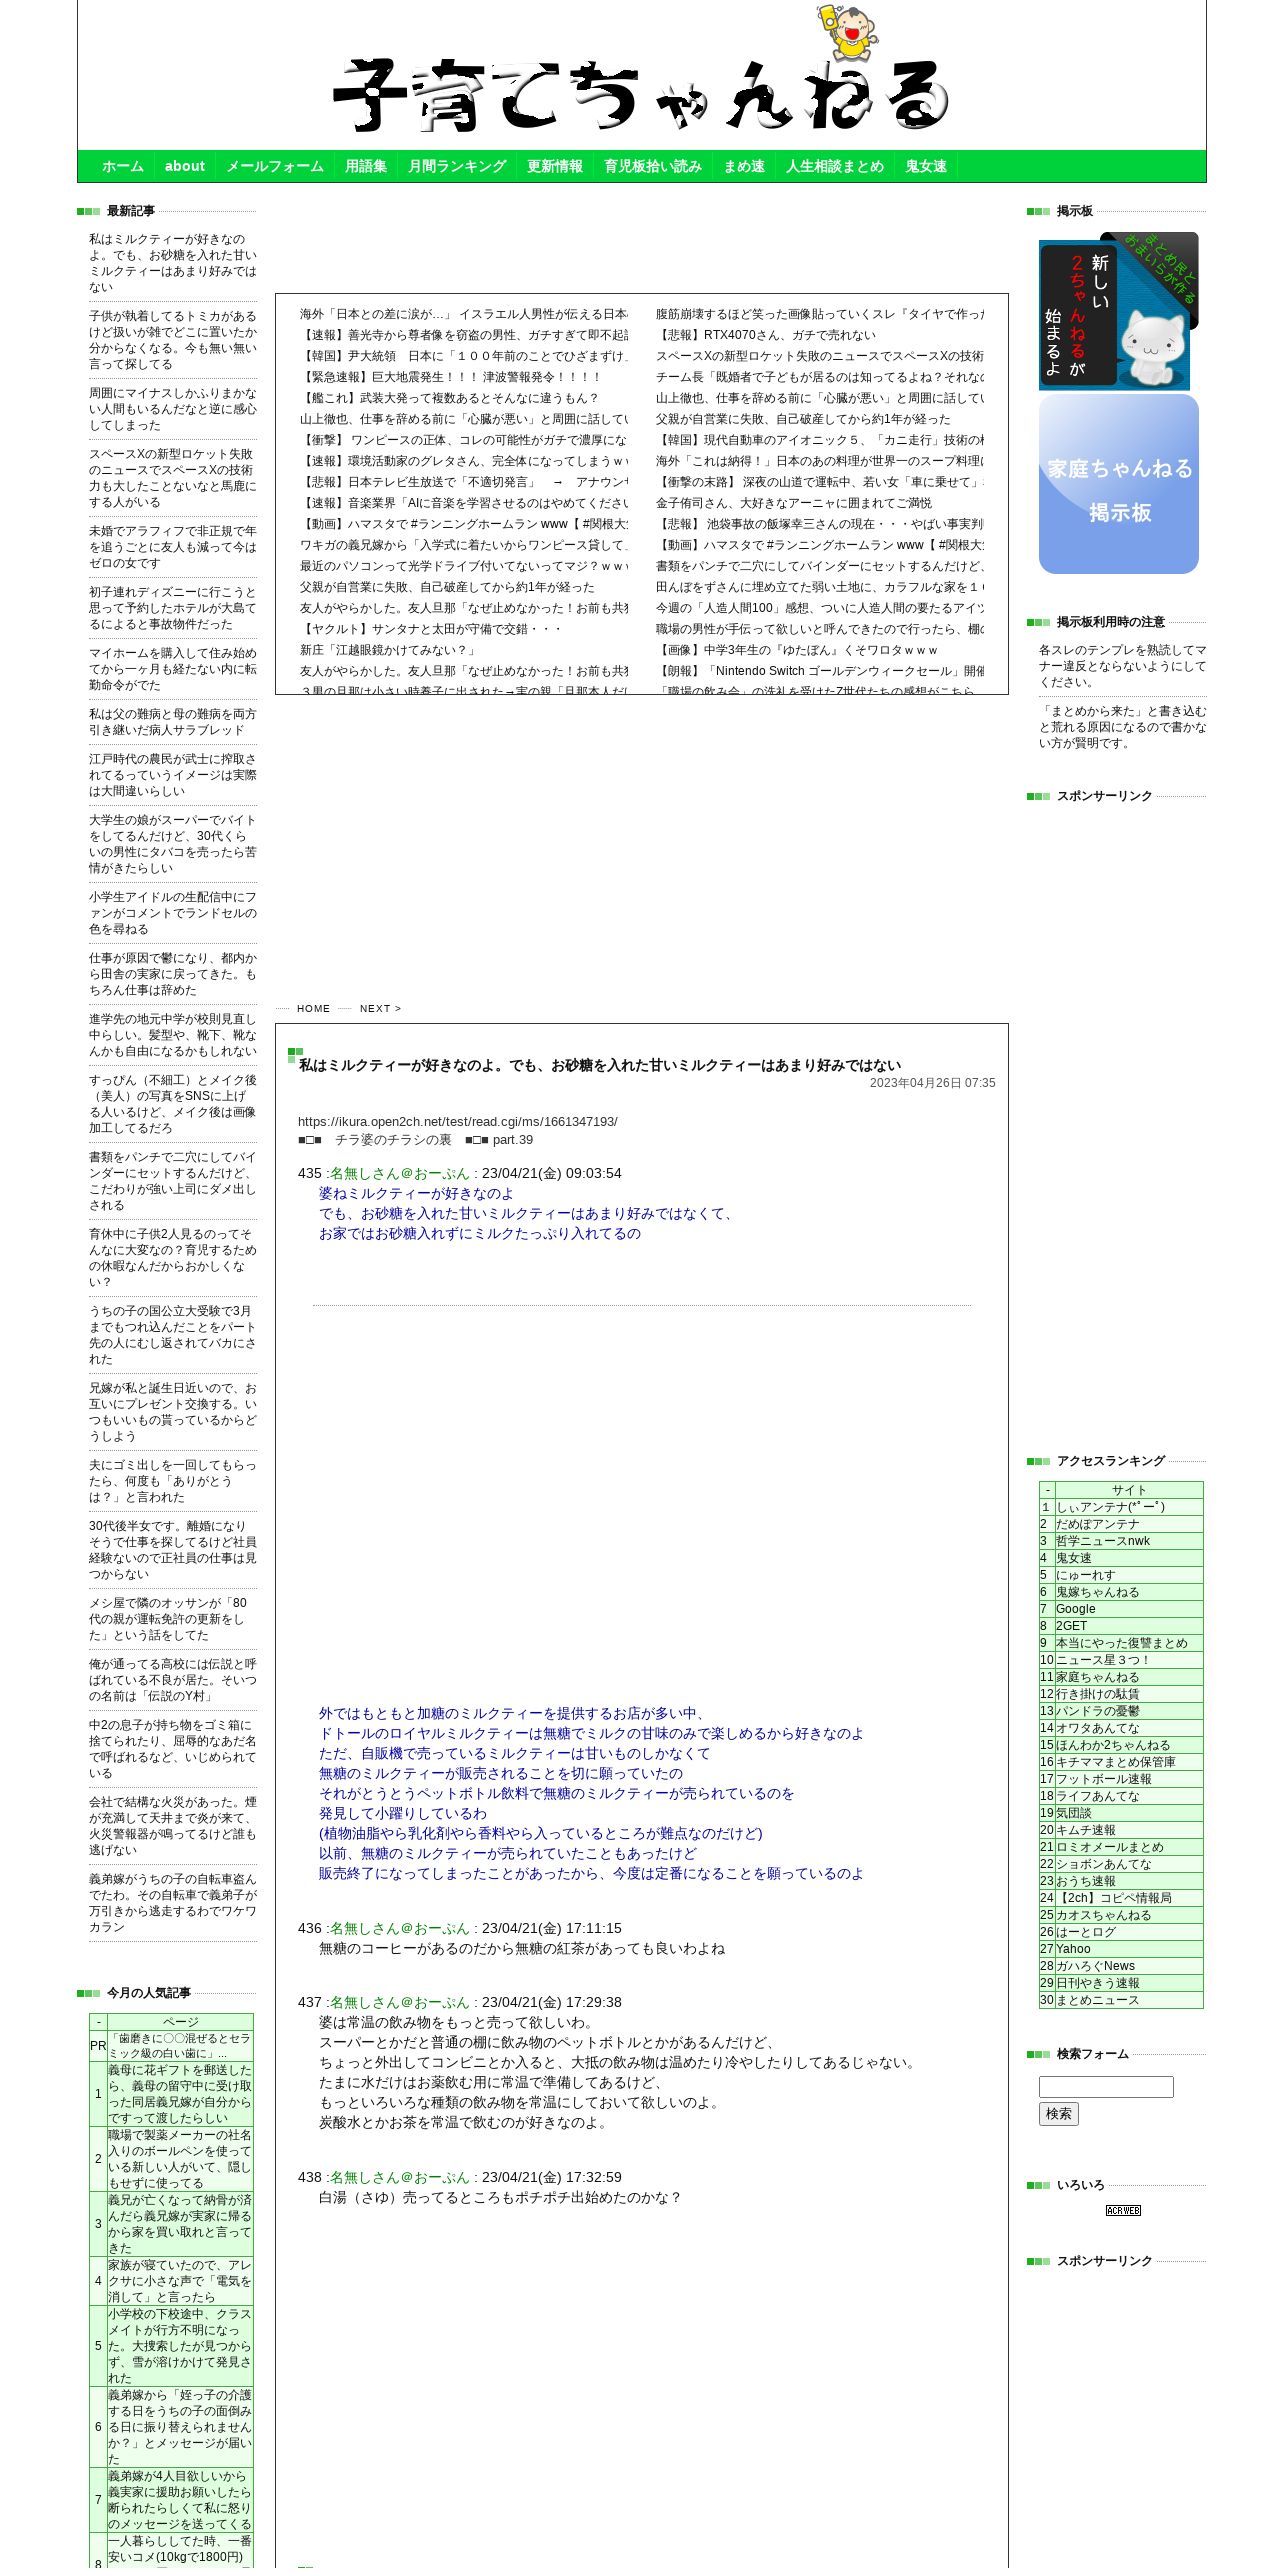Open latest article about ディズニー hotel
1284x2568 pixels.
click(173, 608)
